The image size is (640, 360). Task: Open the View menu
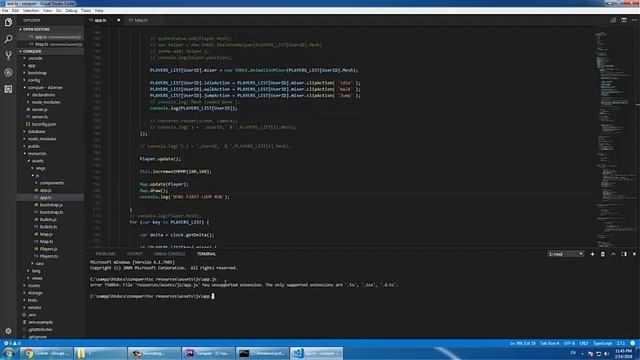click(47, 11)
